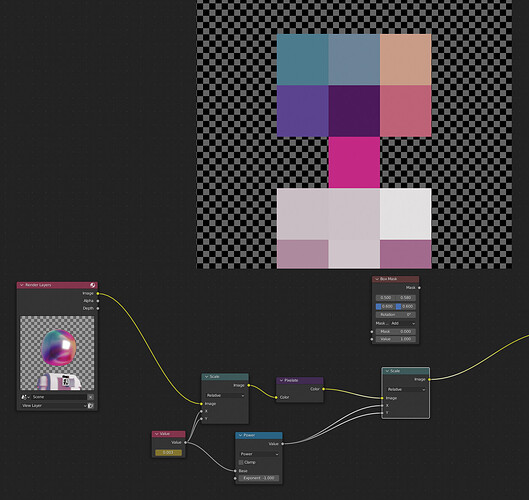
Task: Click the Power node's Value output socket
Action: coord(282,444)
